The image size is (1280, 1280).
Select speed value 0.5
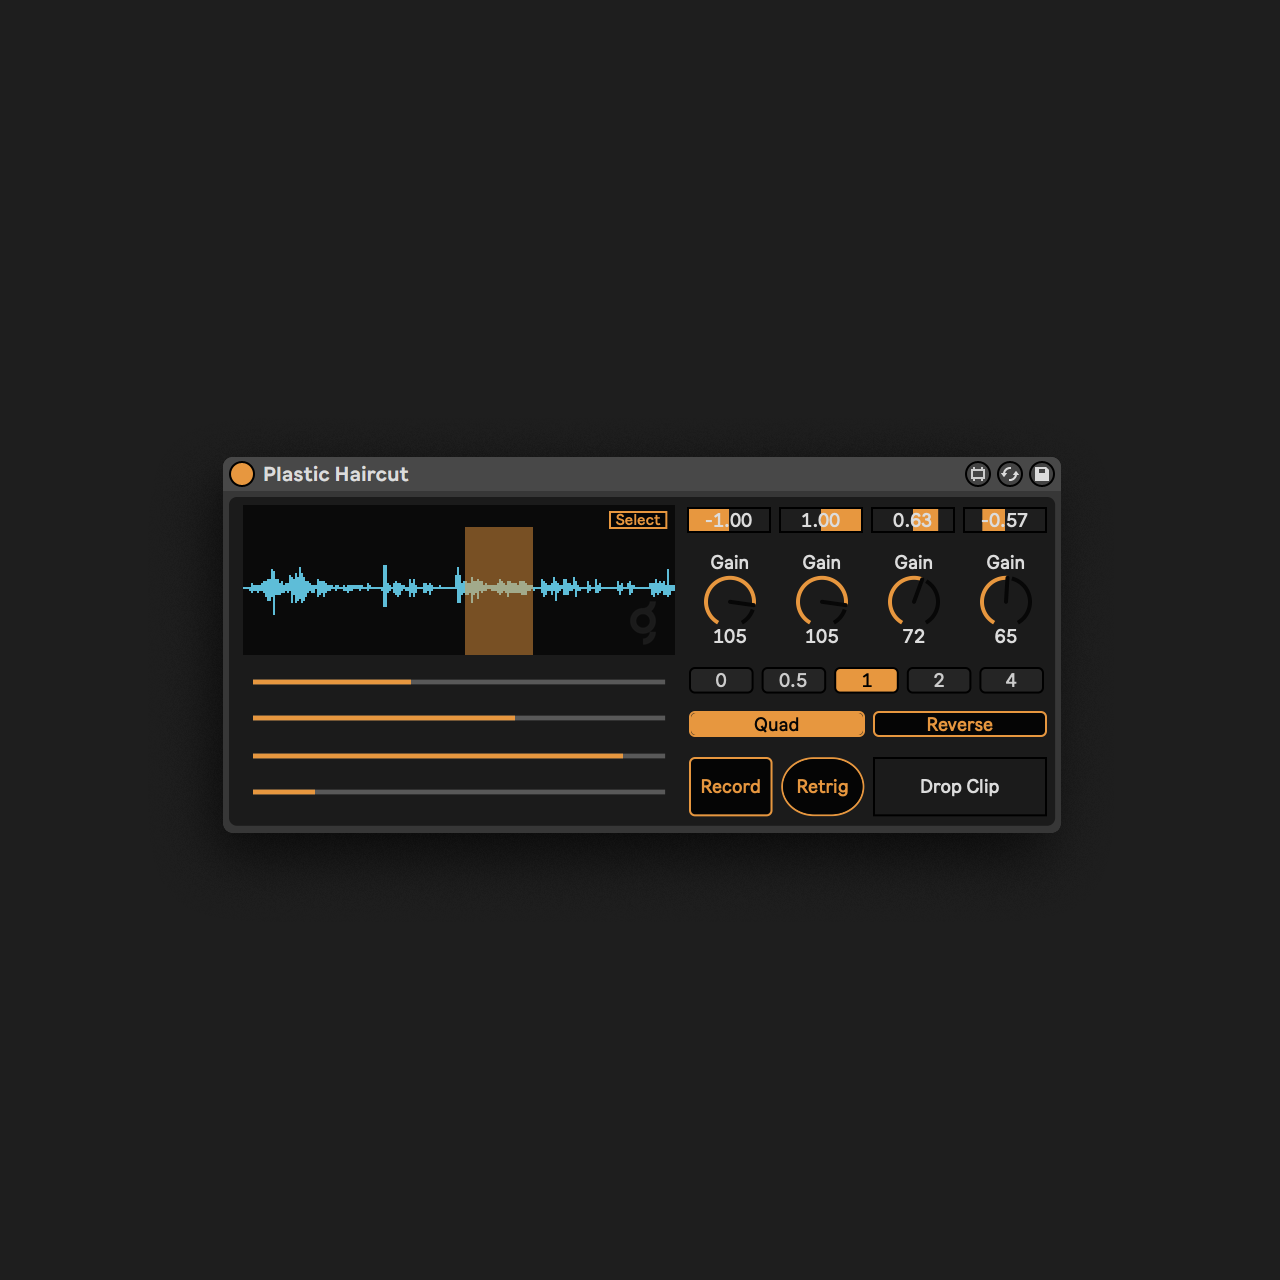coord(793,680)
